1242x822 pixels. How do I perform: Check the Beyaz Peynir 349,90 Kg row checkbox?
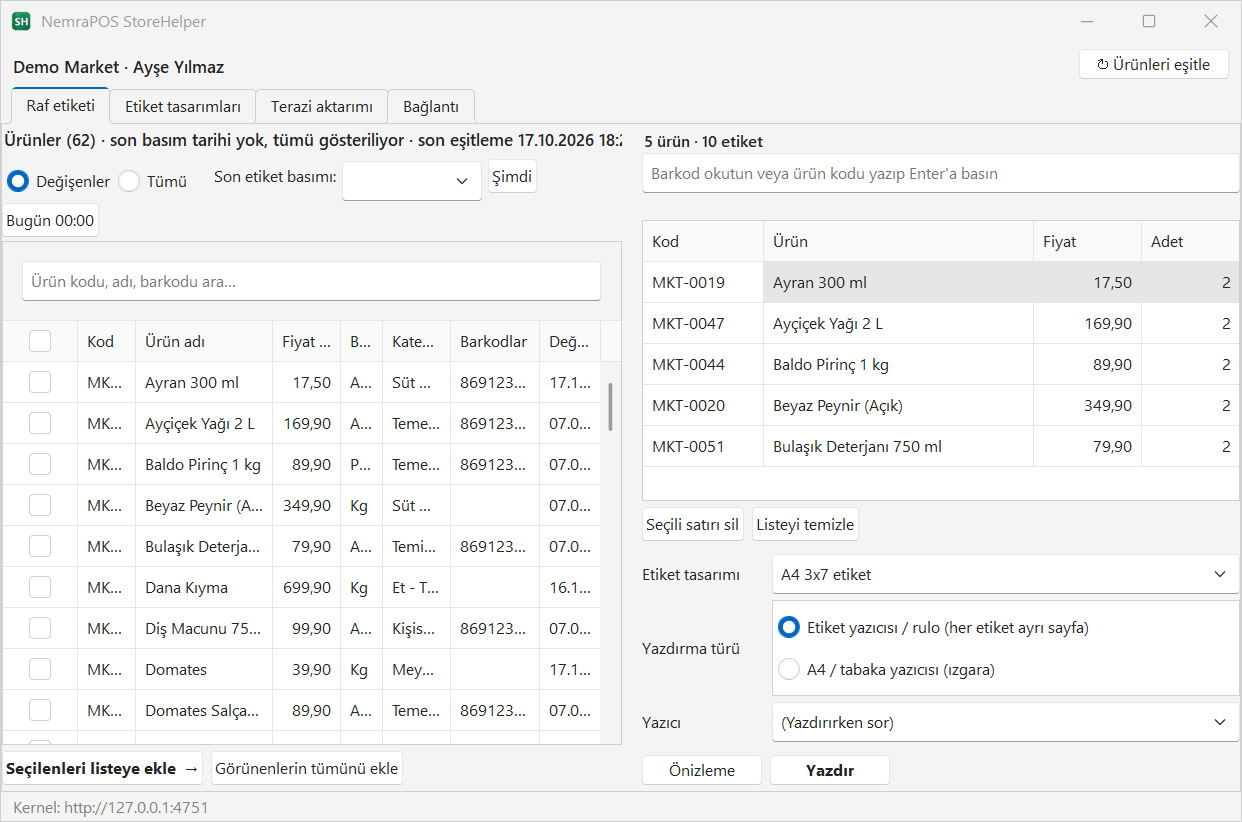click(40, 505)
